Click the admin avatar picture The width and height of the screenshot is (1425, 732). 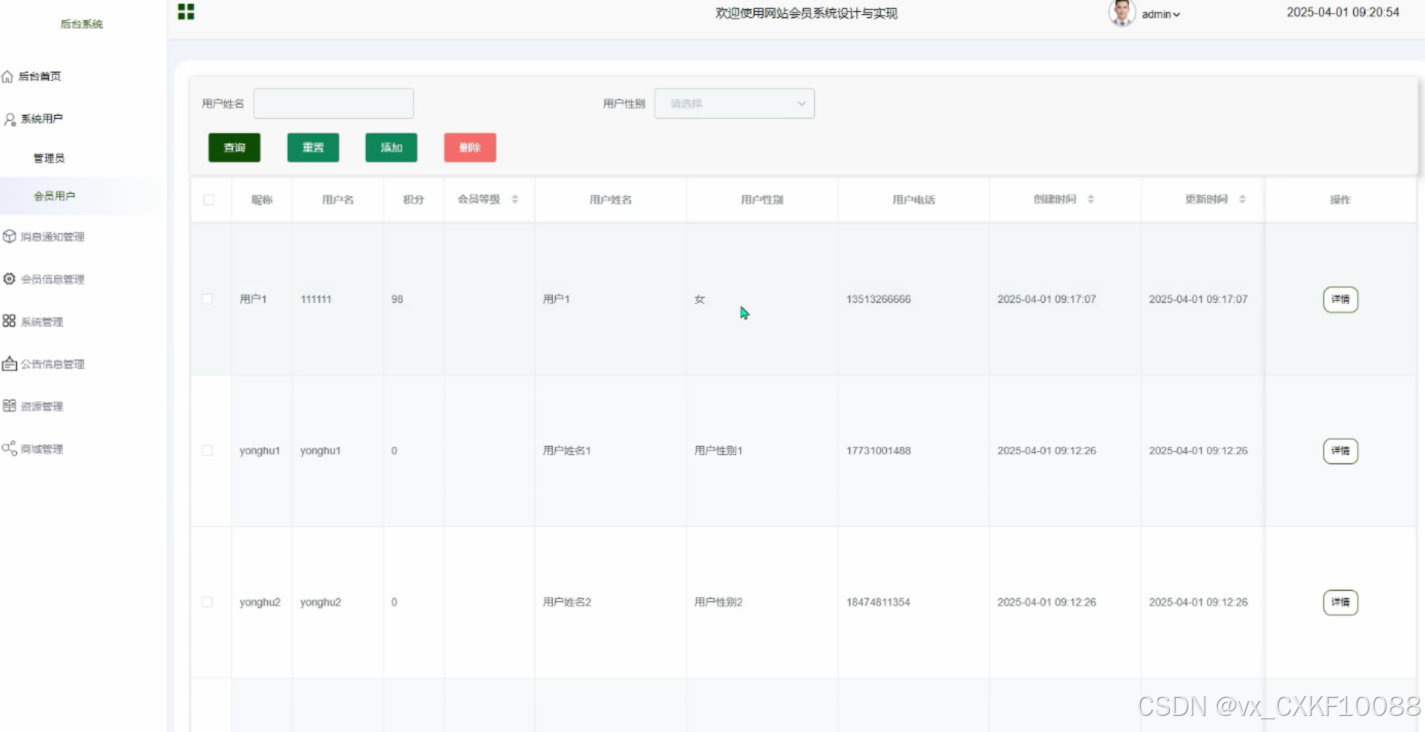click(1122, 13)
